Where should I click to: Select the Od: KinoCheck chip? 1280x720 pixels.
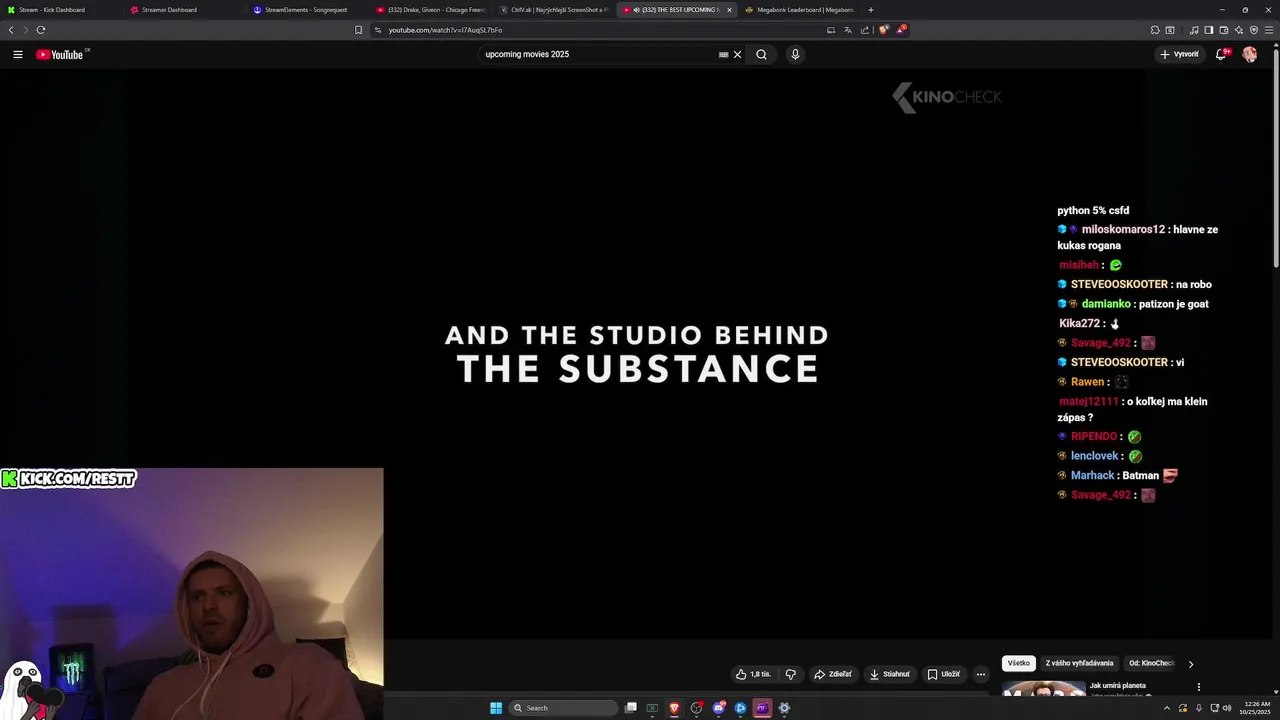click(x=1151, y=663)
